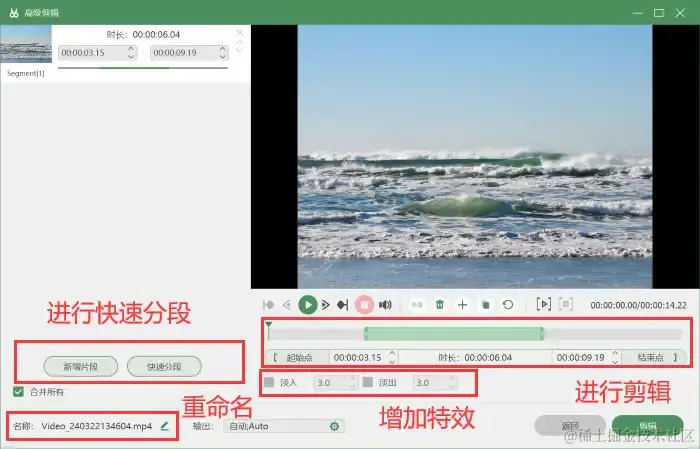Click the left handle of green selection
This screenshot has height=449, width=700.
point(366,334)
